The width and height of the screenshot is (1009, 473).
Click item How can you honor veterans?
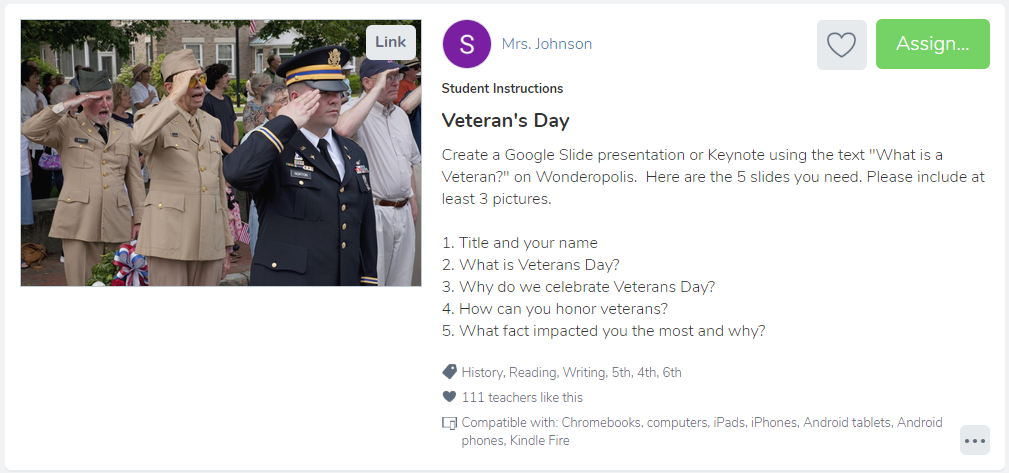(555, 309)
